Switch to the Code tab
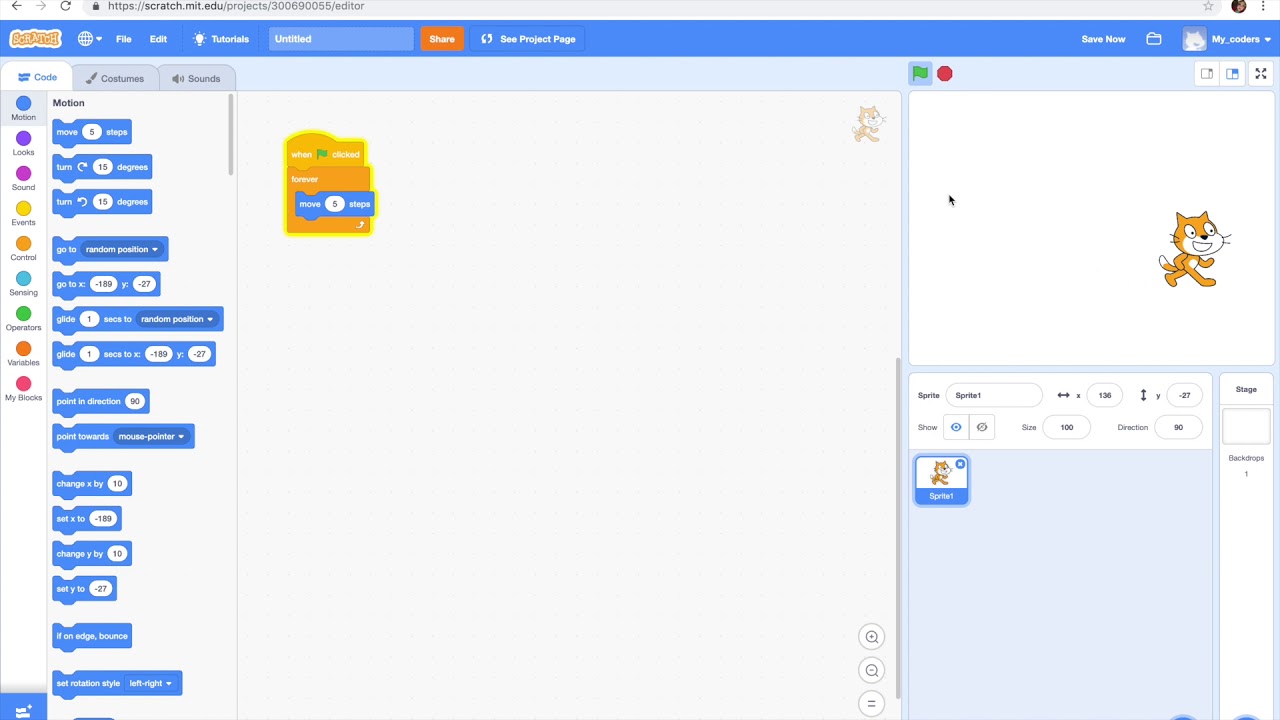 point(38,77)
